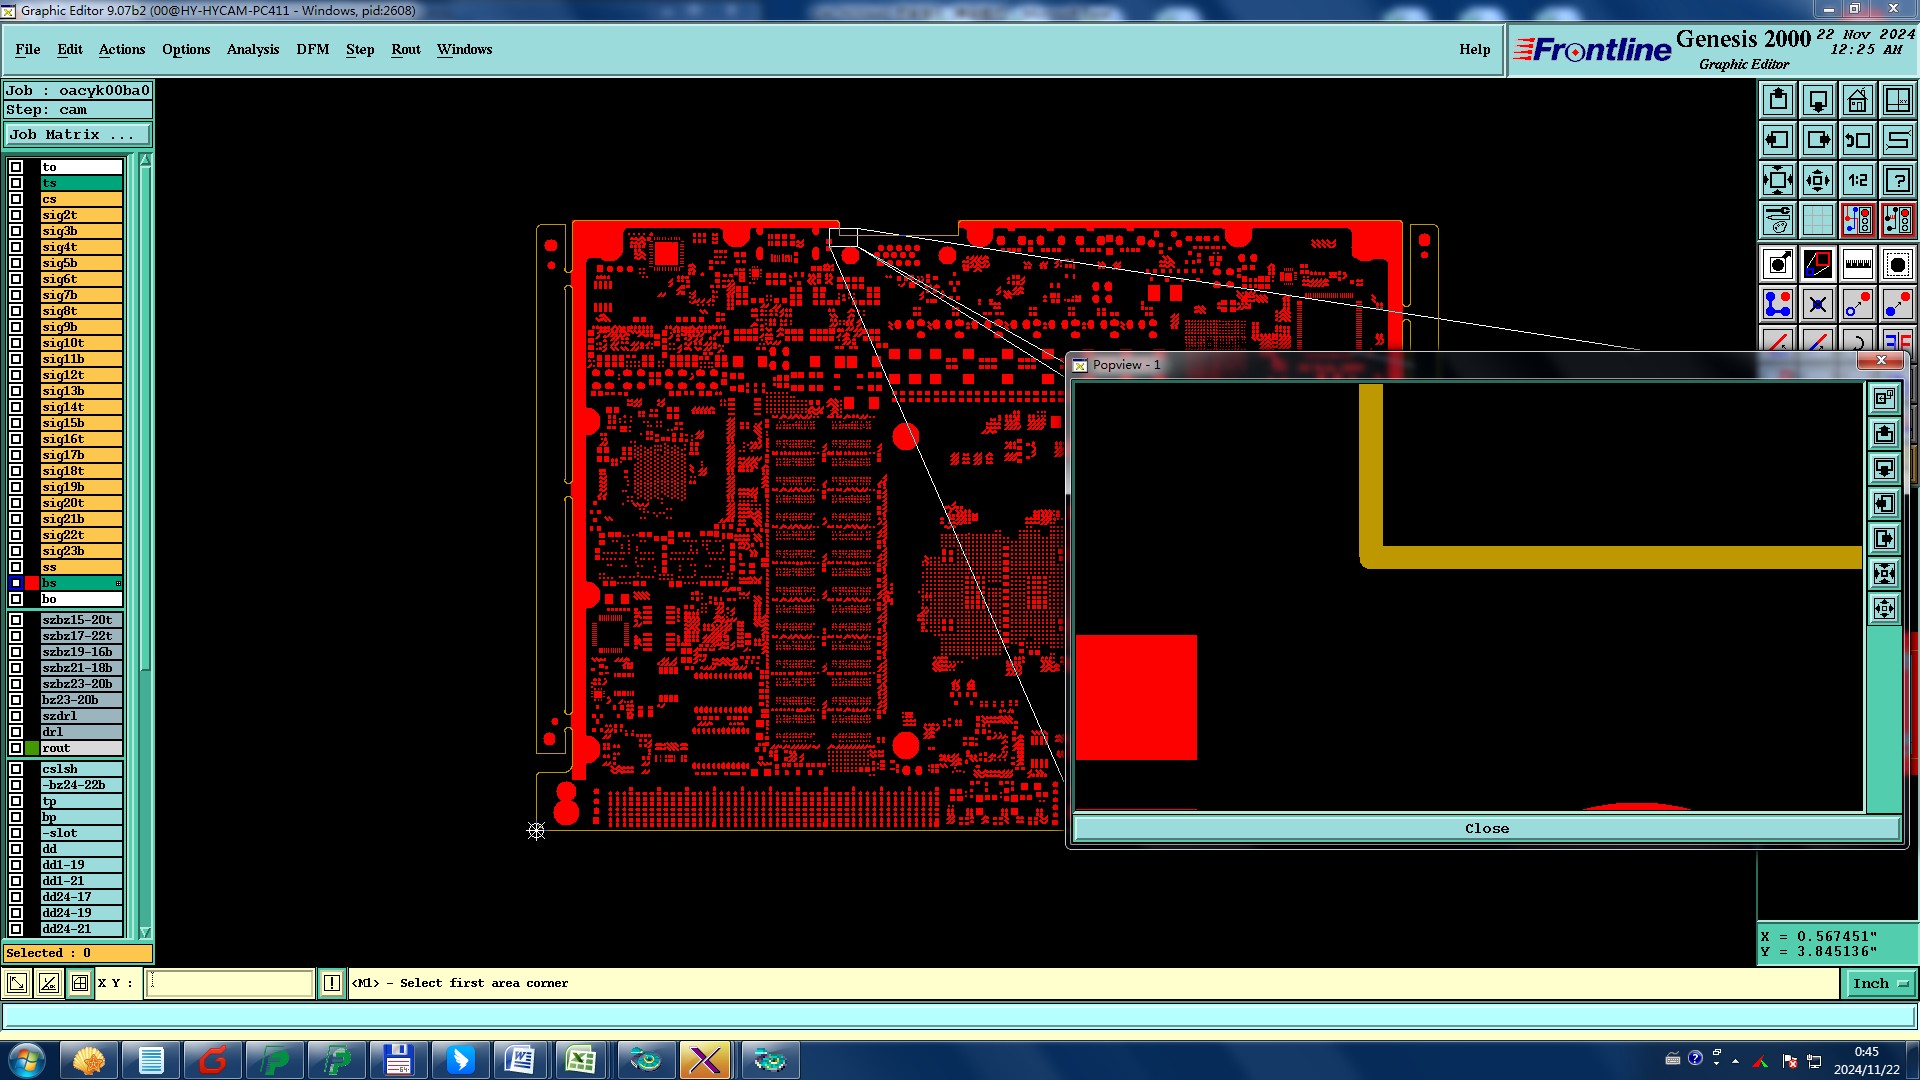Screen dimensions: 1920x1080
Task: Click the pan down icon in main toolbar
Action: (1818, 100)
